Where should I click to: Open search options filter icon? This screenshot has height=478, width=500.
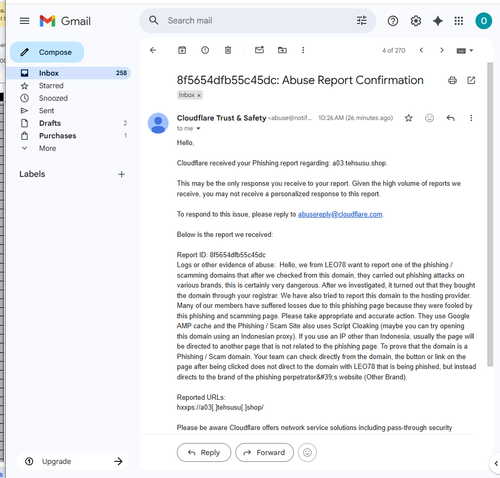coord(362,20)
